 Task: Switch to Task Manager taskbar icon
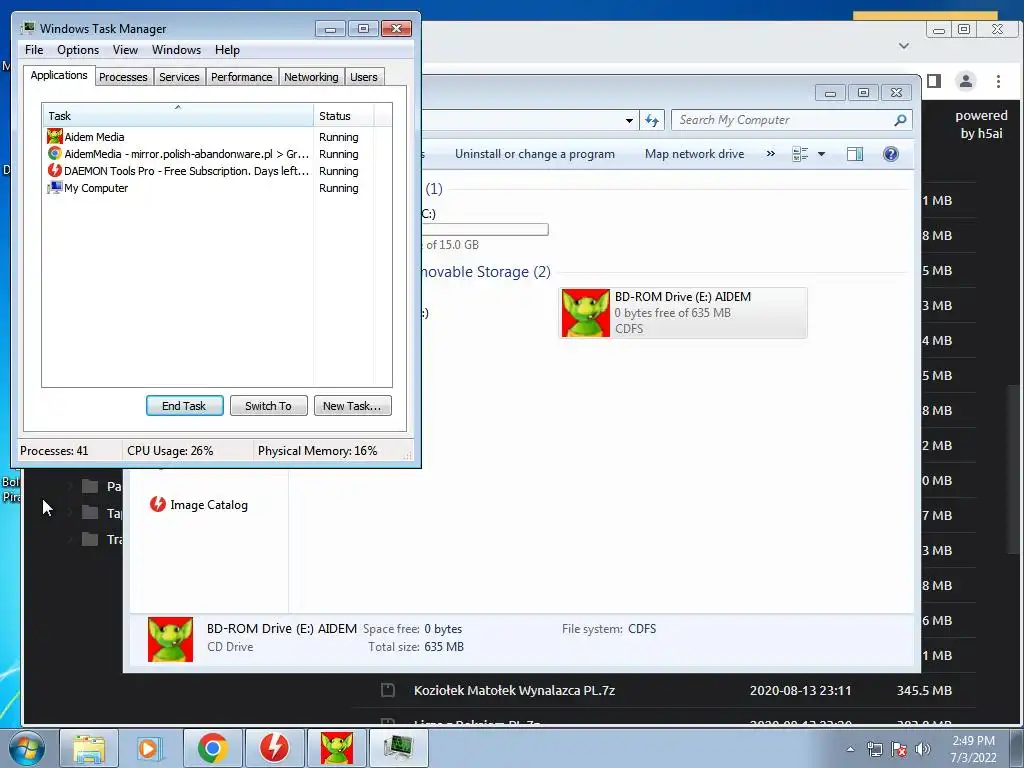click(x=398, y=748)
